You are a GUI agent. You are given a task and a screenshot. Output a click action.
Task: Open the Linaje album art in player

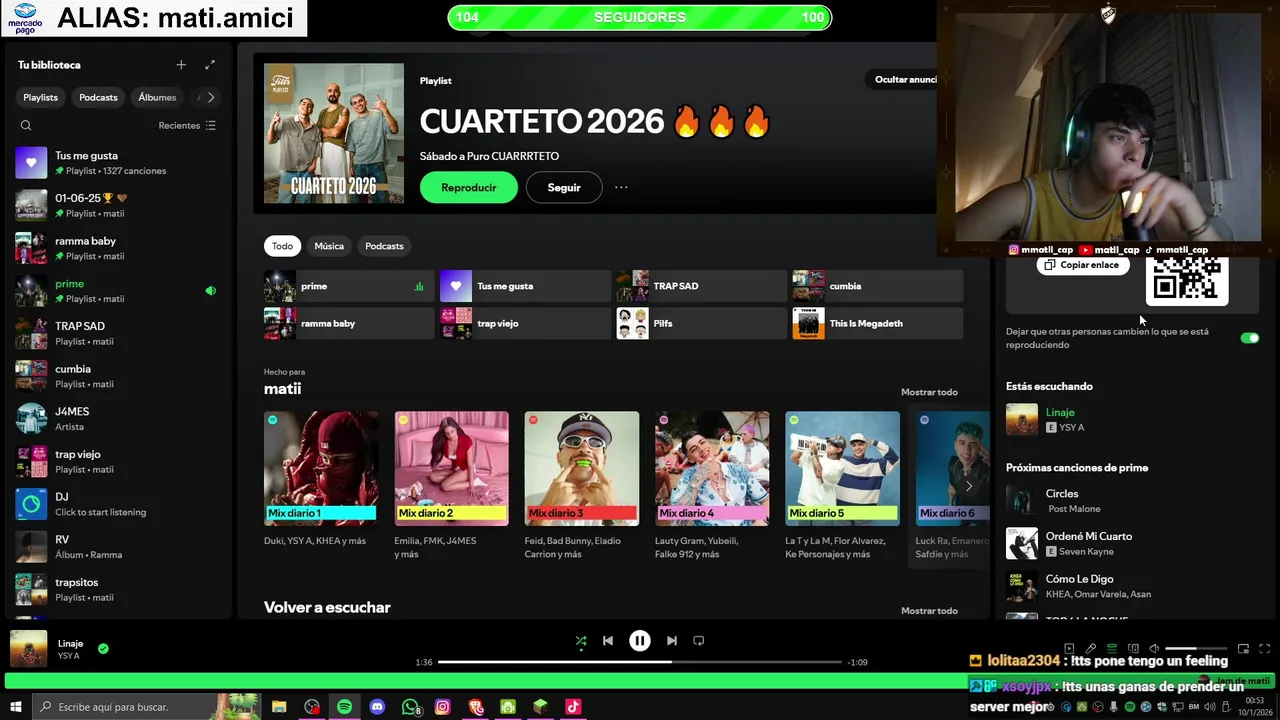click(x=28, y=649)
